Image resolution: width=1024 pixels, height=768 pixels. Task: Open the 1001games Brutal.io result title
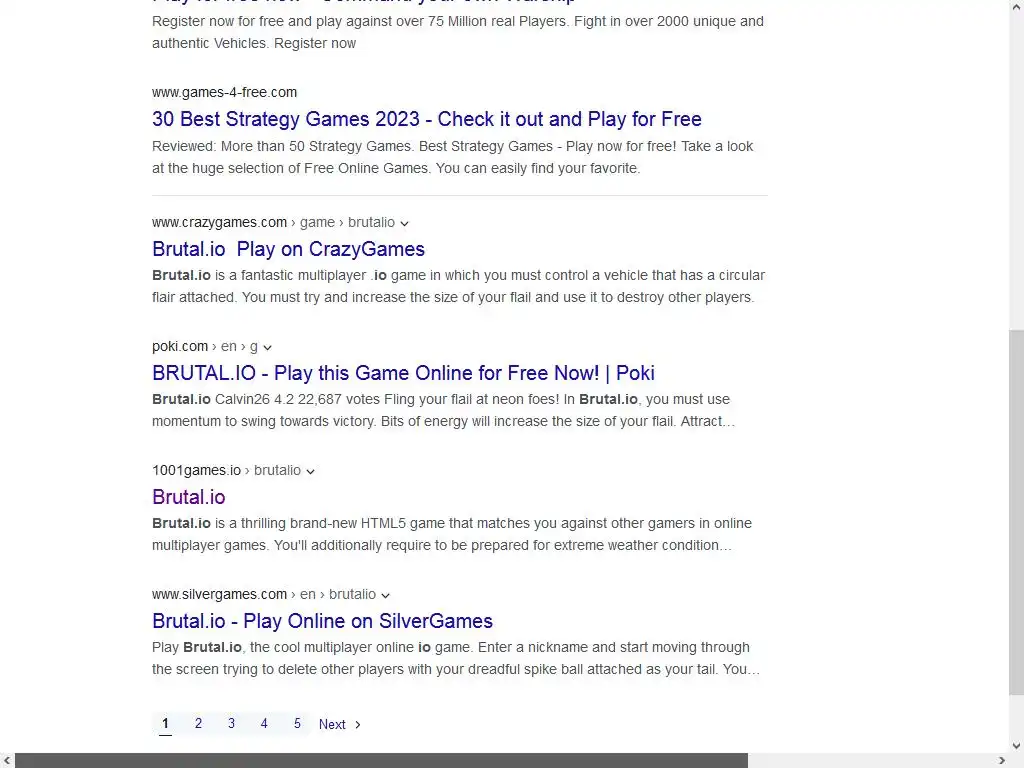[x=189, y=497]
